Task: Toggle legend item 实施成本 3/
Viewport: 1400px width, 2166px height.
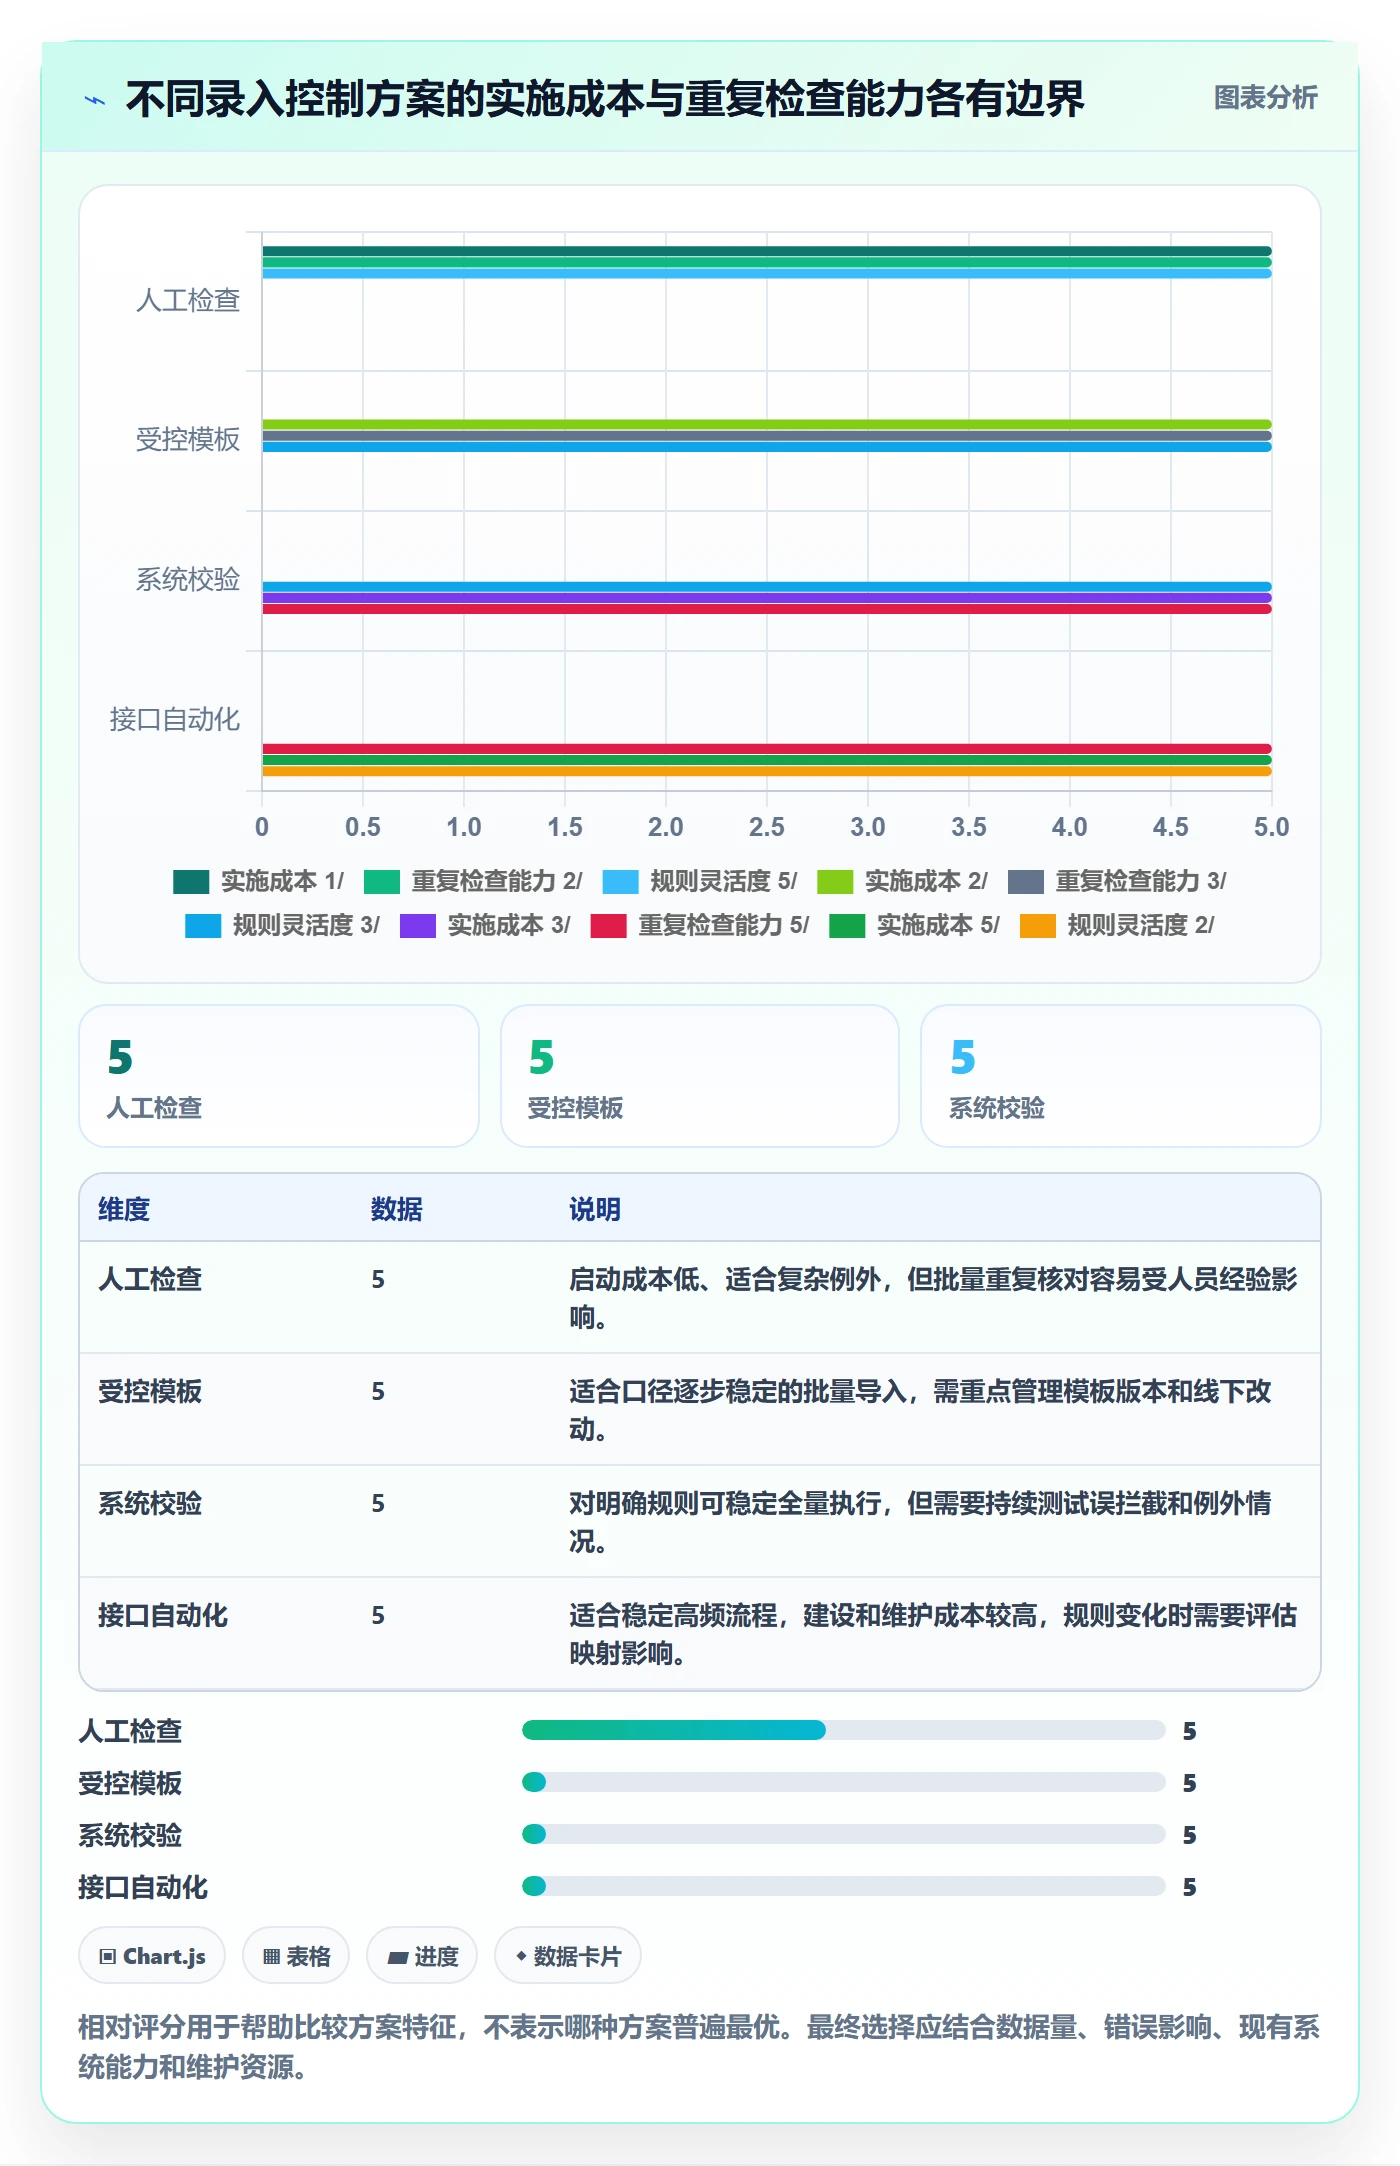Action: coord(485,925)
